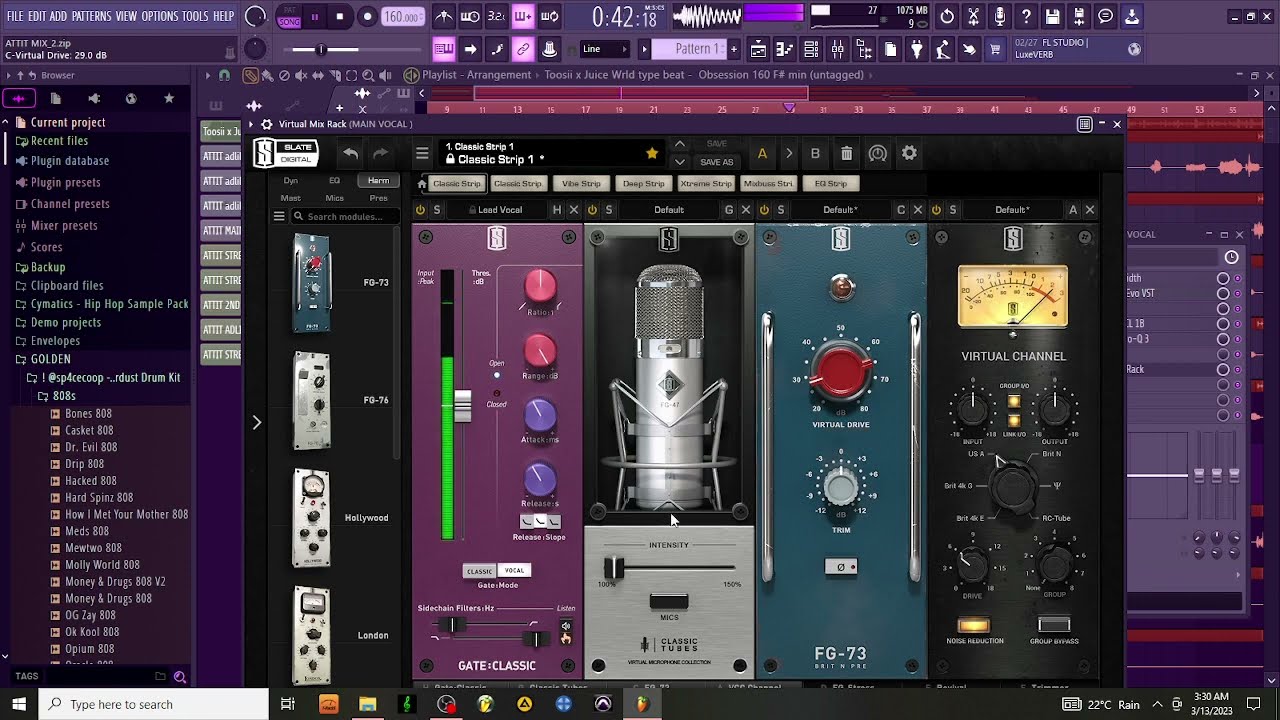Select EQ module category tab

(x=335, y=181)
